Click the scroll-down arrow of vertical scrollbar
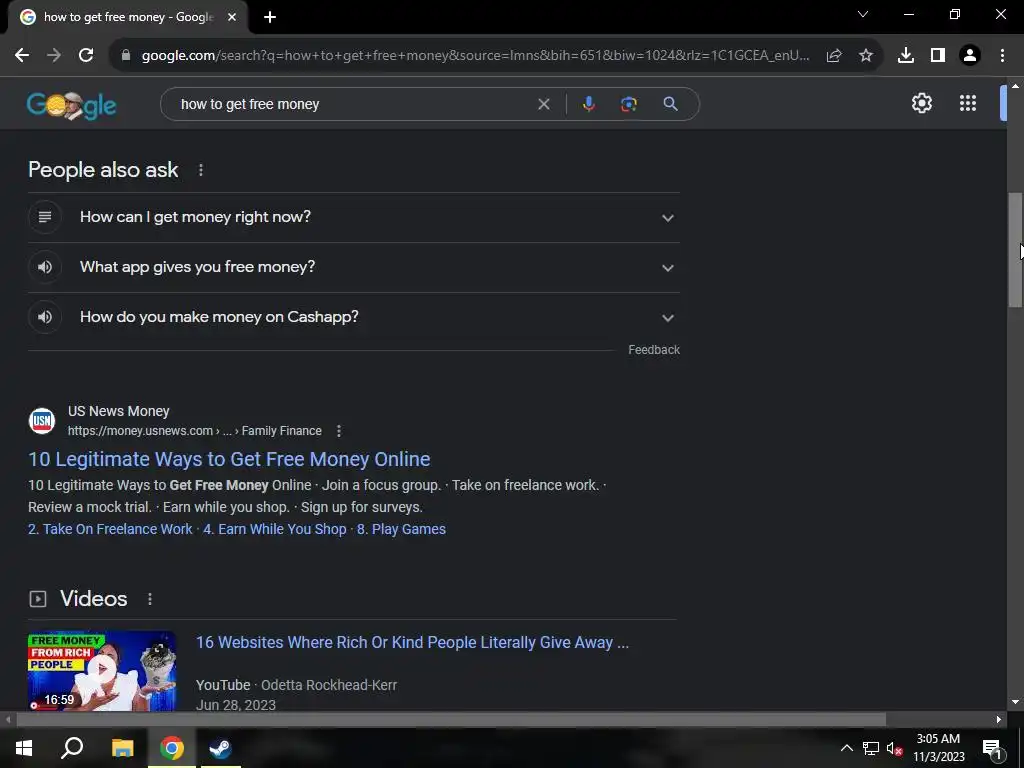Screen dimensions: 1024x768 [x=1015, y=702]
